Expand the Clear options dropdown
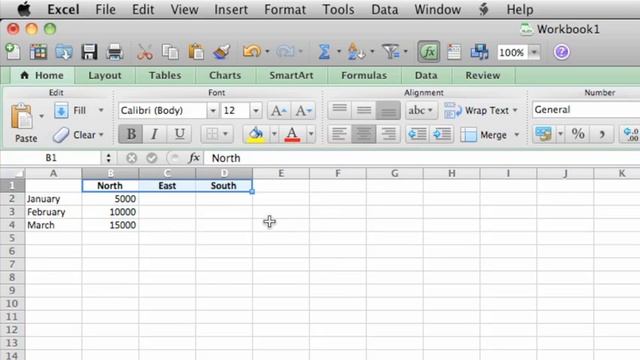Image resolution: width=640 pixels, height=360 pixels. click(x=101, y=134)
